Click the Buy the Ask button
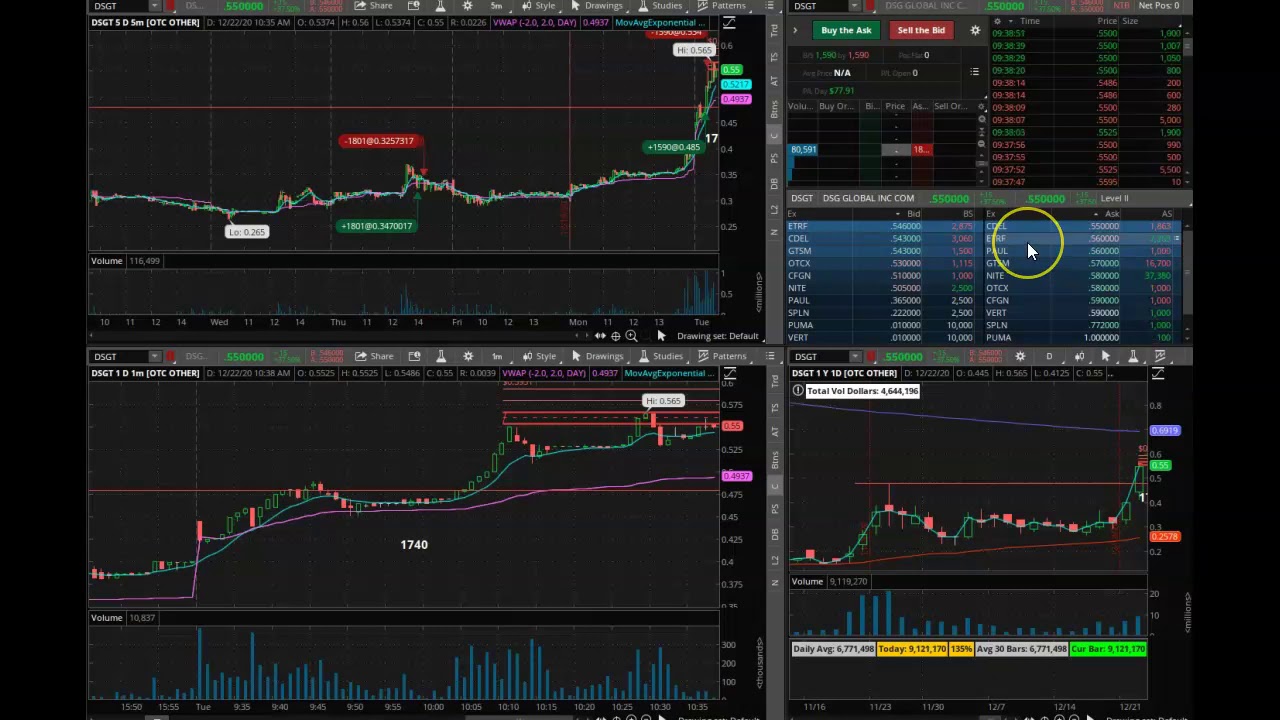 tap(846, 30)
